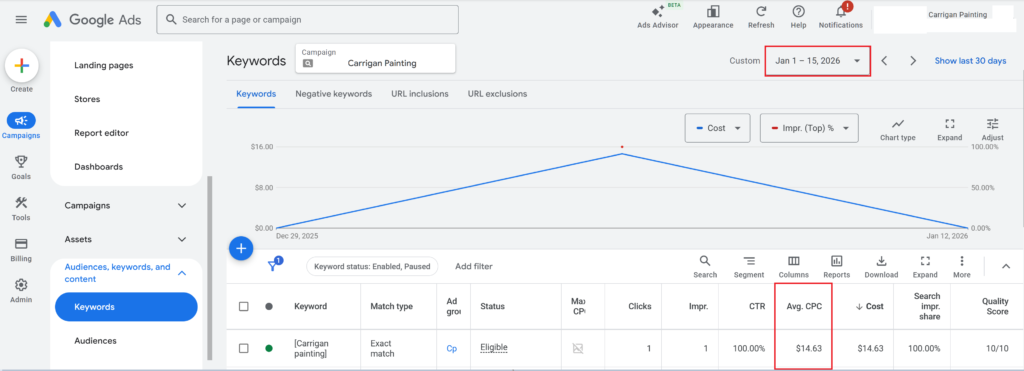Open Admin settings in left rail
This screenshot has height=371, width=1024.
pos(21,291)
